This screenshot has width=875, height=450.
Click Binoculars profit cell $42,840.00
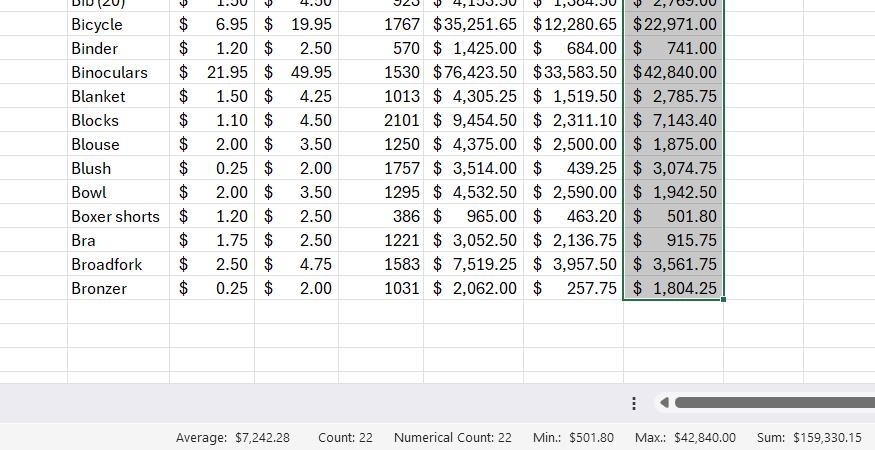[x=674, y=73]
